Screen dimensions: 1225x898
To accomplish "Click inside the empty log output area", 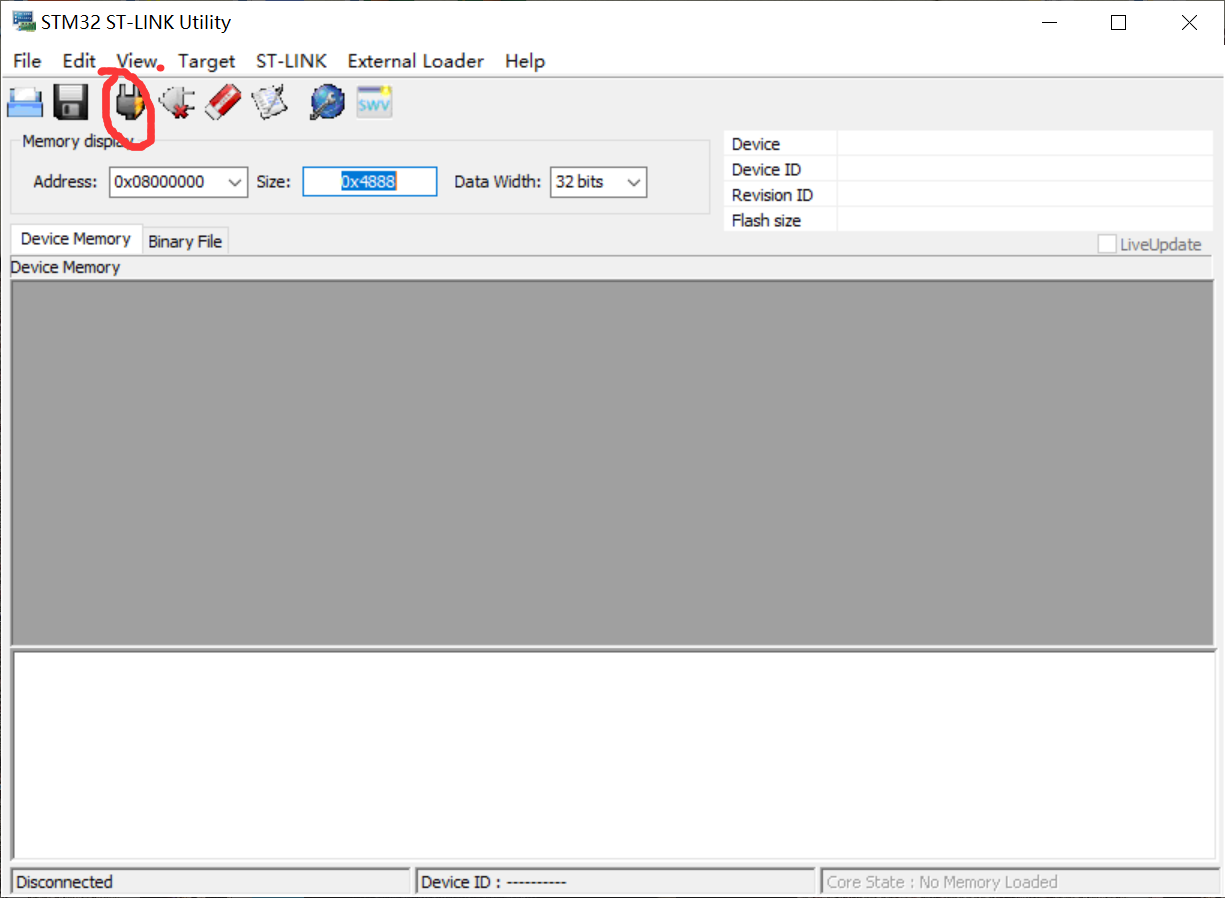I will [612, 754].
